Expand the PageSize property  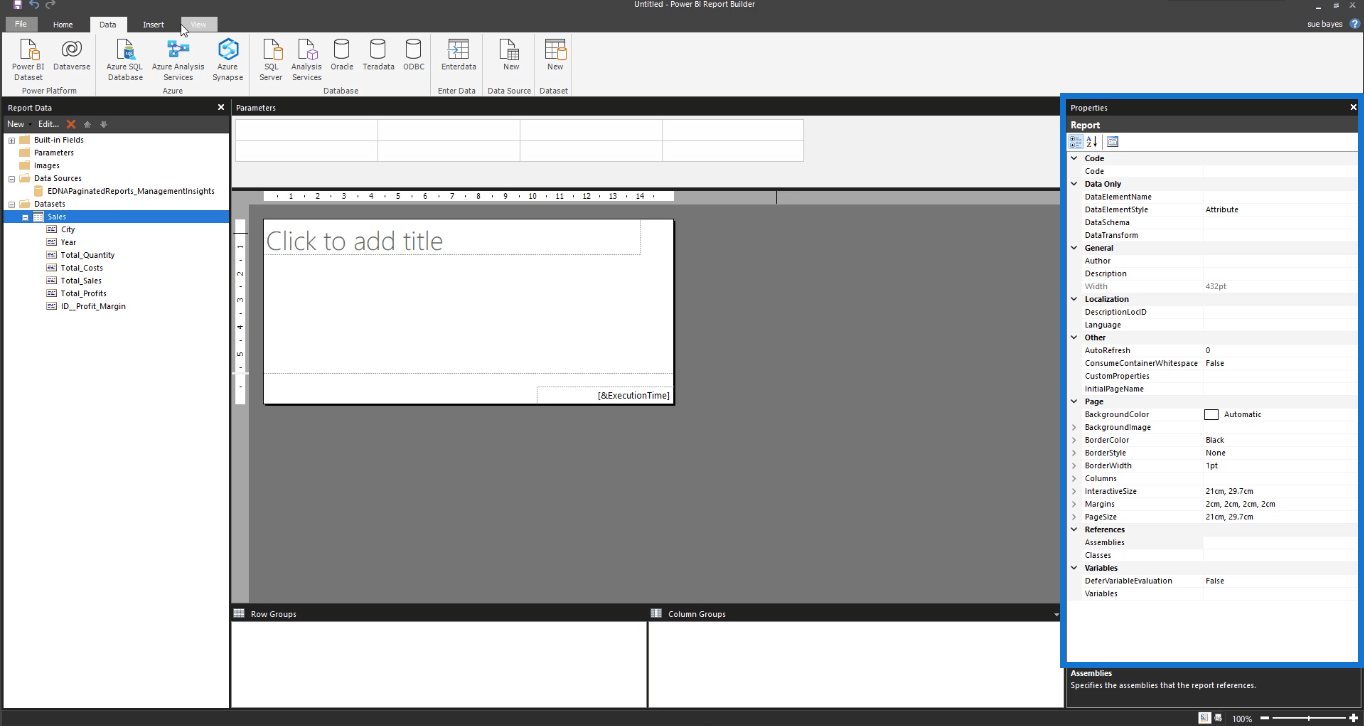pos(1074,517)
